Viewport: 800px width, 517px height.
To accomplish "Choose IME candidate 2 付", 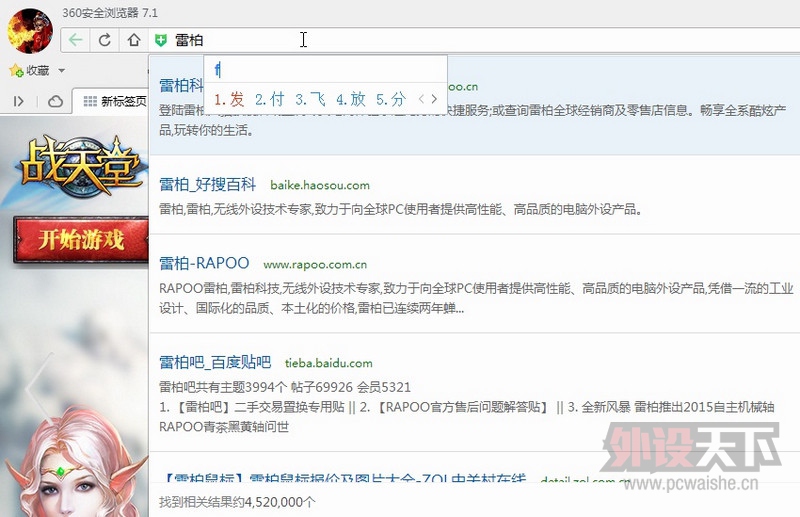I will (x=269, y=99).
